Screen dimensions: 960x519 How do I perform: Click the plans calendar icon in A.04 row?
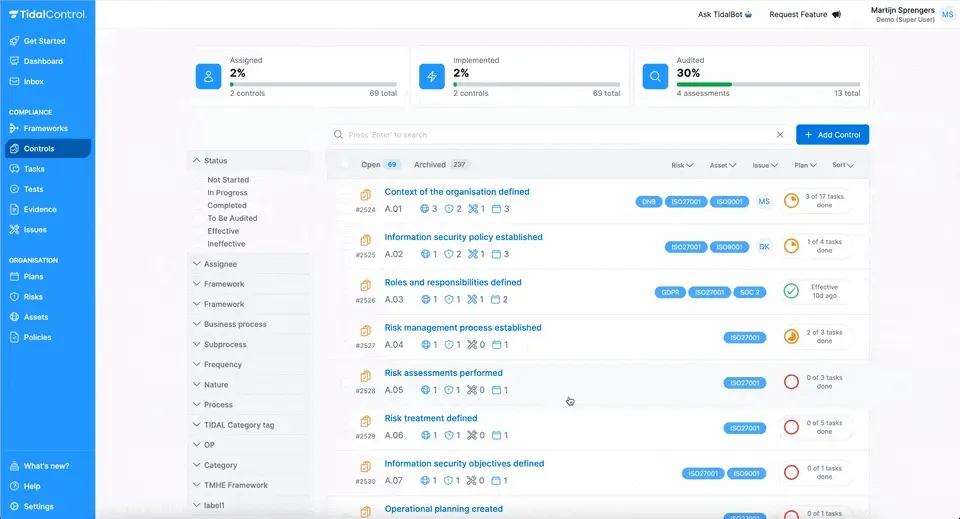(x=497, y=345)
